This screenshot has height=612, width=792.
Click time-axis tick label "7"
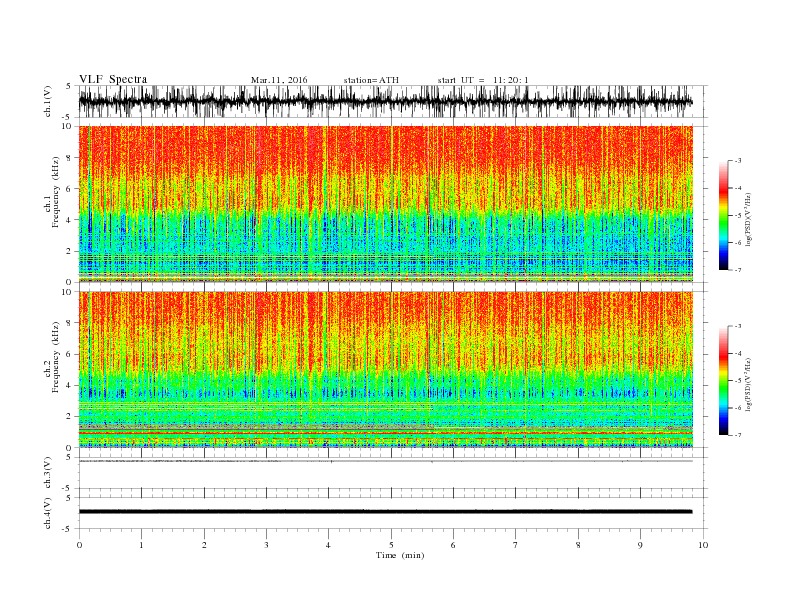coord(516,545)
